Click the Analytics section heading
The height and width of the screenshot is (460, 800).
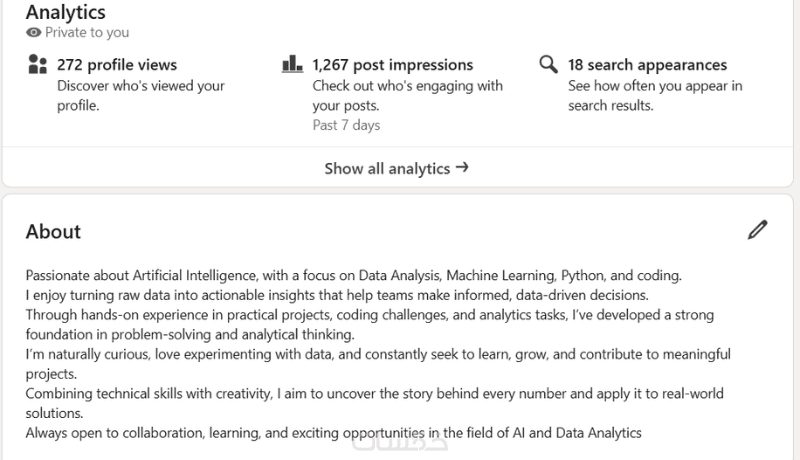[65, 12]
